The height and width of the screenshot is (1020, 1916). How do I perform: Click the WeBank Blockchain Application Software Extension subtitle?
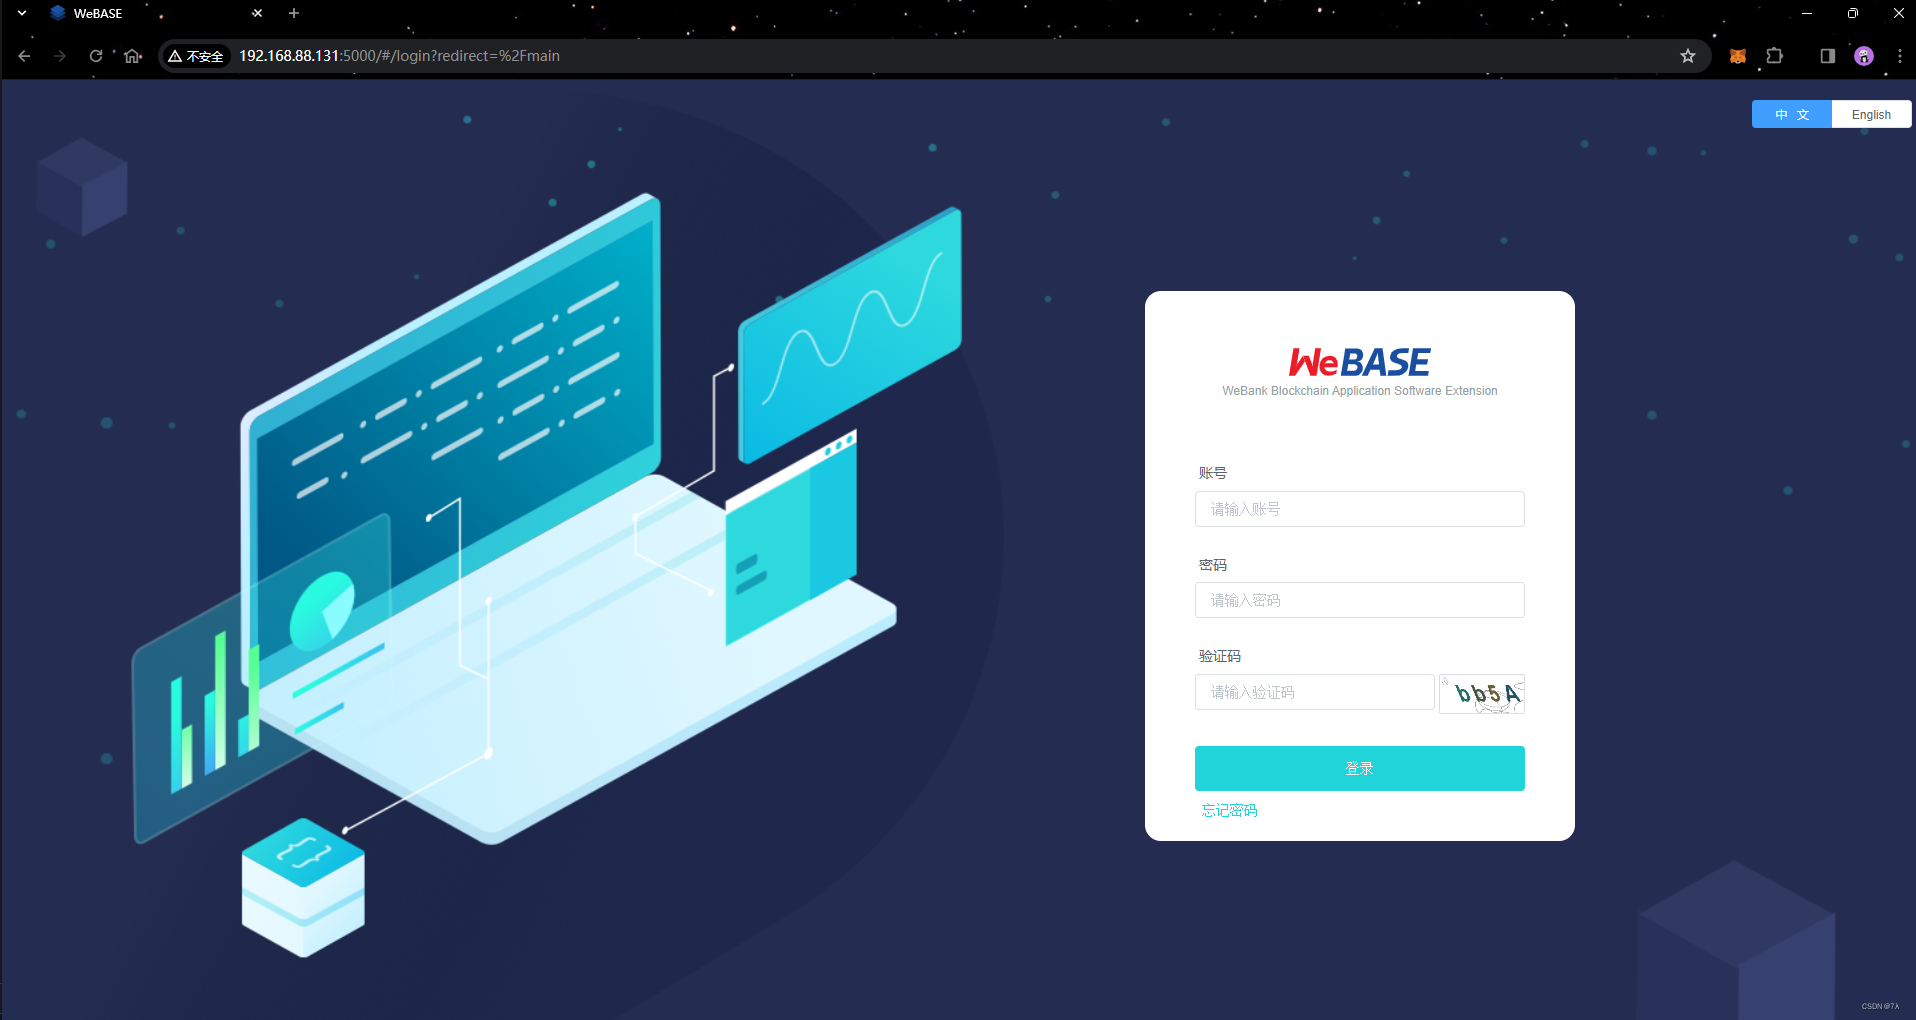tap(1359, 391)
